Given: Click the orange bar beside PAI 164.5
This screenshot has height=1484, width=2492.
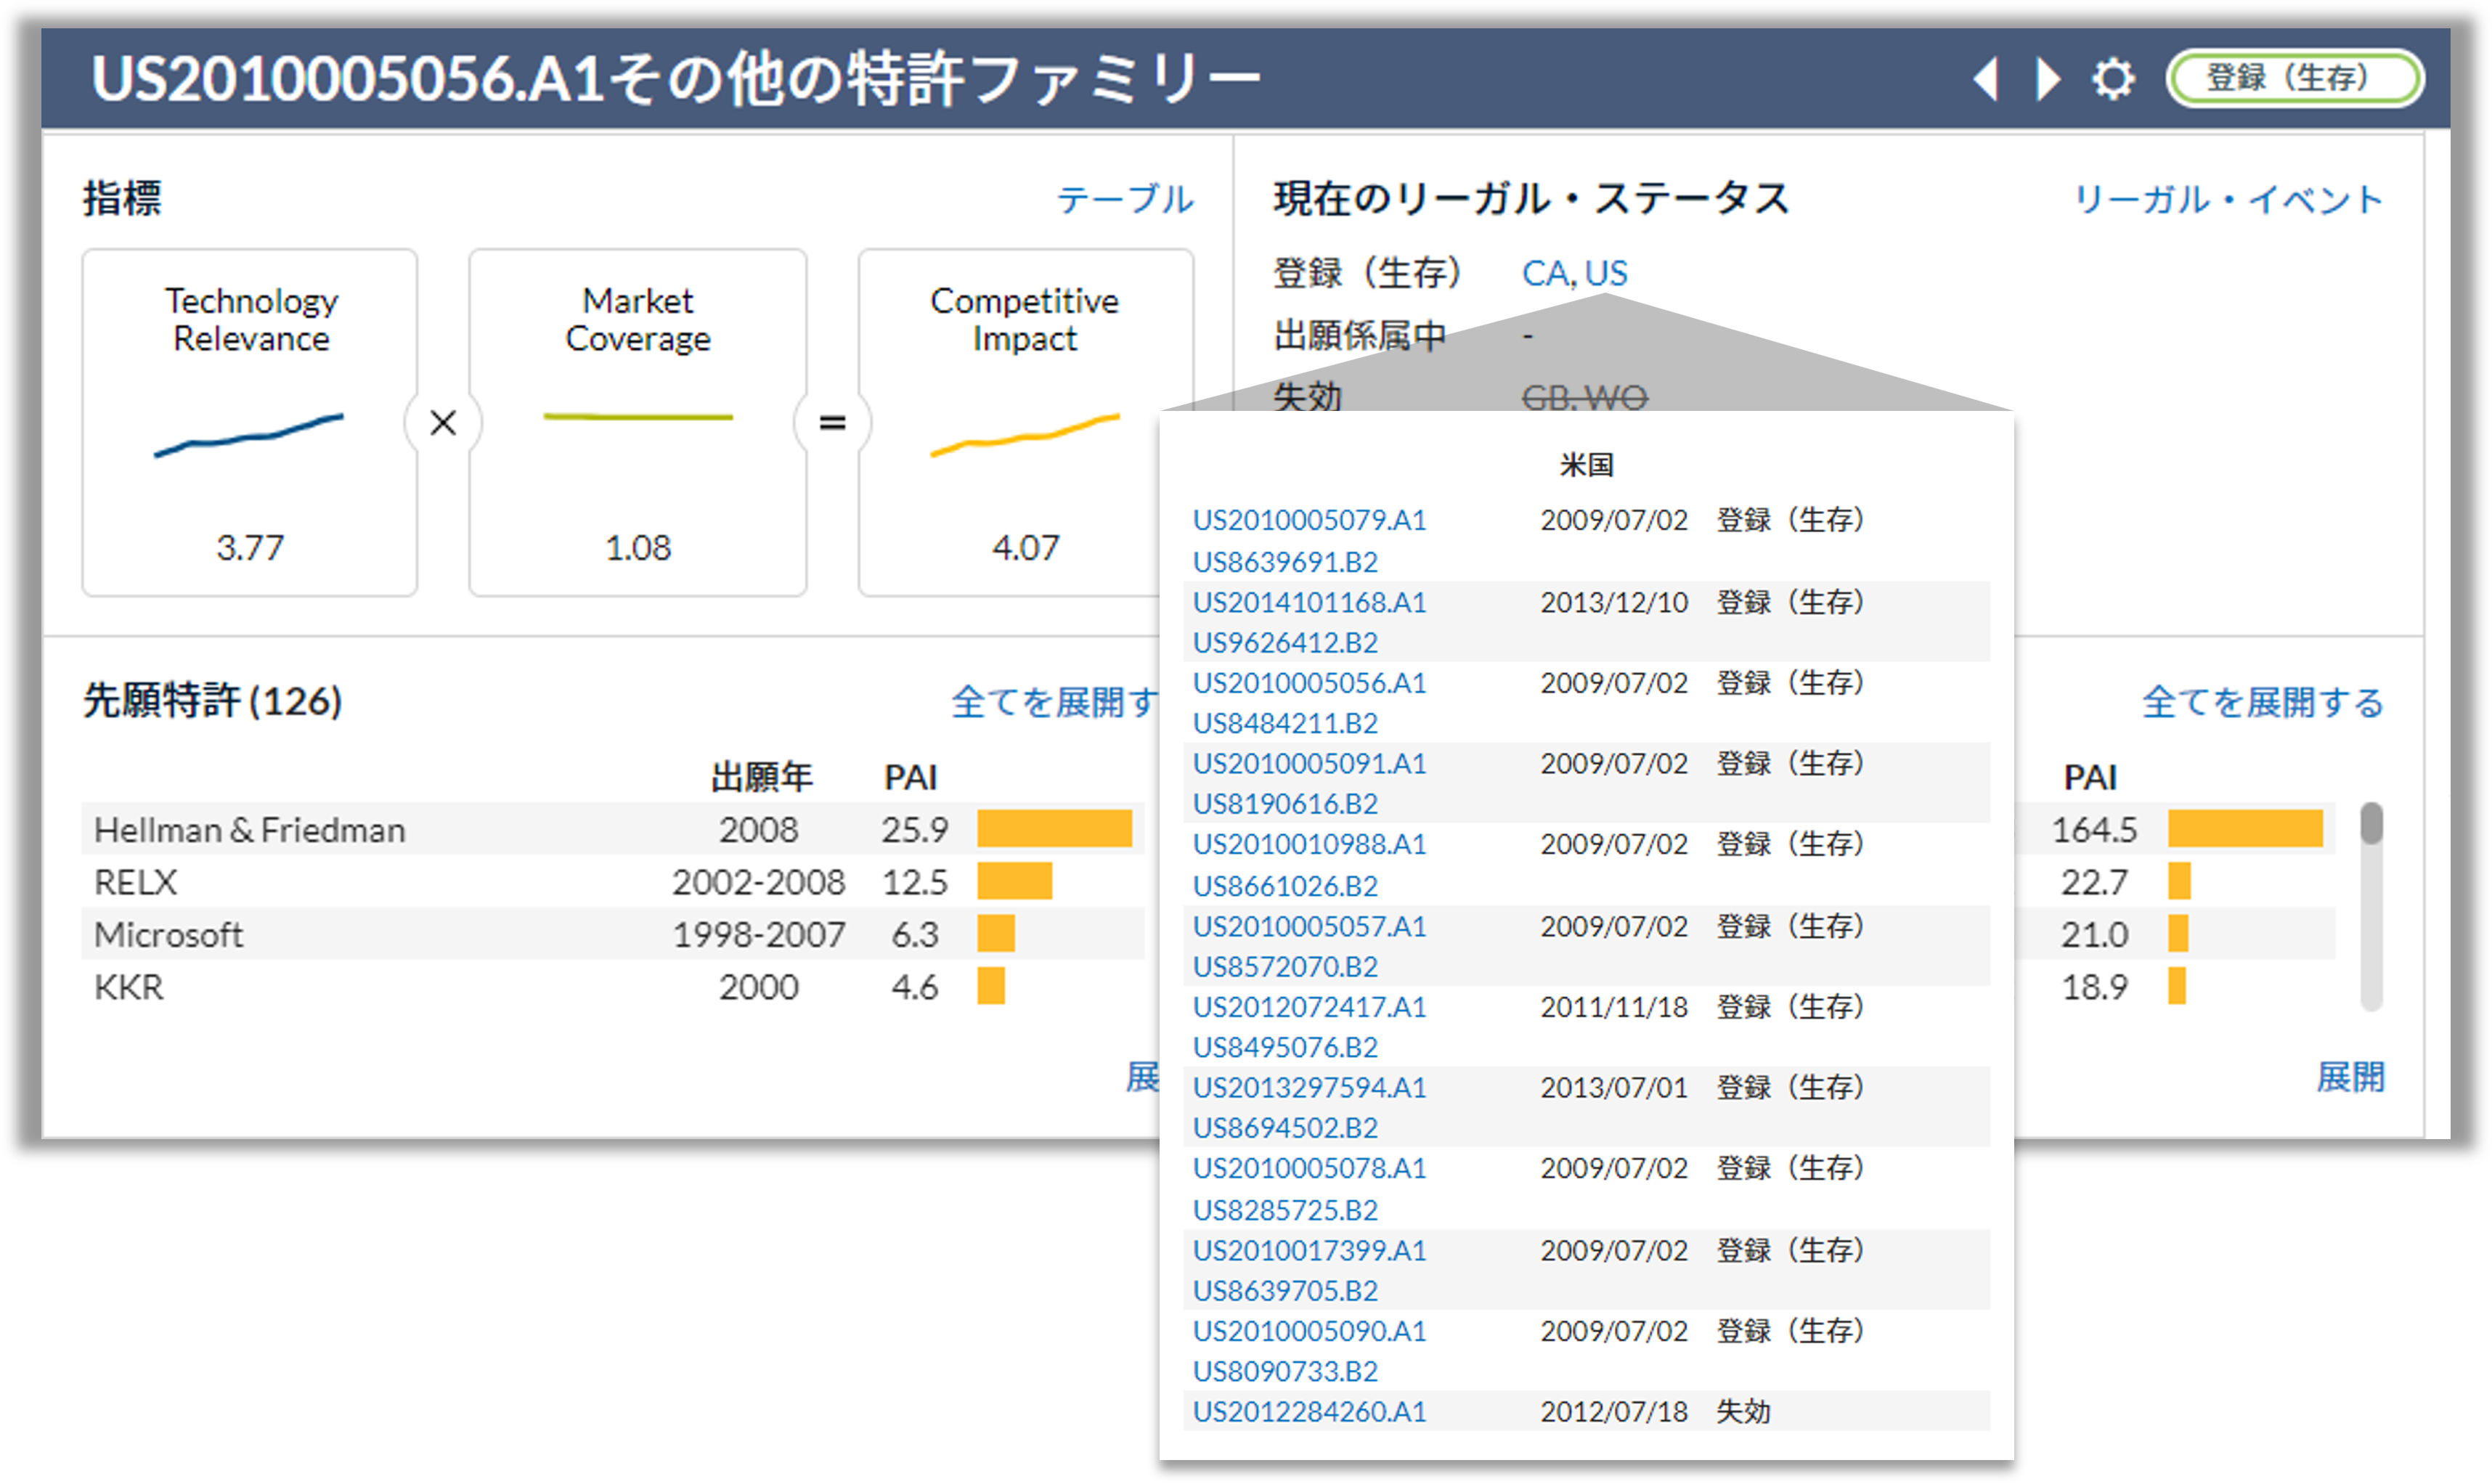Looking at the screenshot, I should 2245,829.
